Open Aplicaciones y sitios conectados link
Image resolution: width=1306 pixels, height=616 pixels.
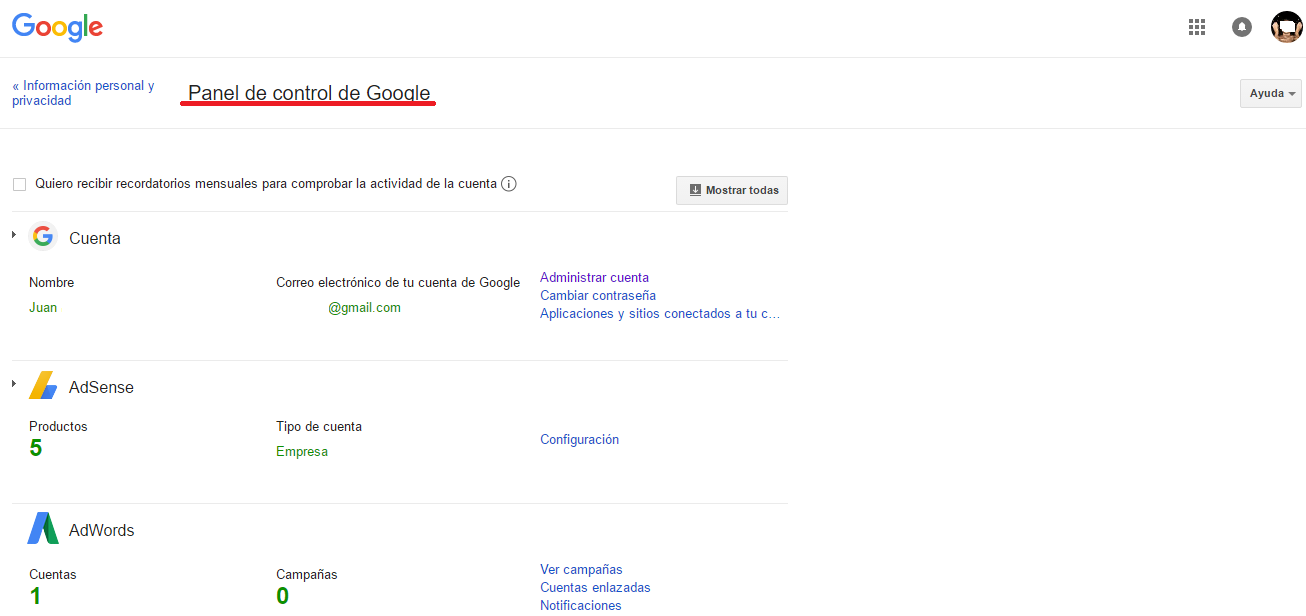660,314
